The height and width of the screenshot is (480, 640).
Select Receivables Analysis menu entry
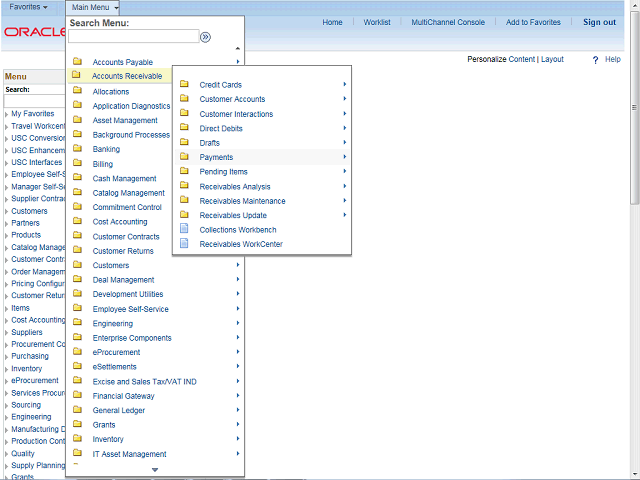pyautogui.click(x=235, y=186)
